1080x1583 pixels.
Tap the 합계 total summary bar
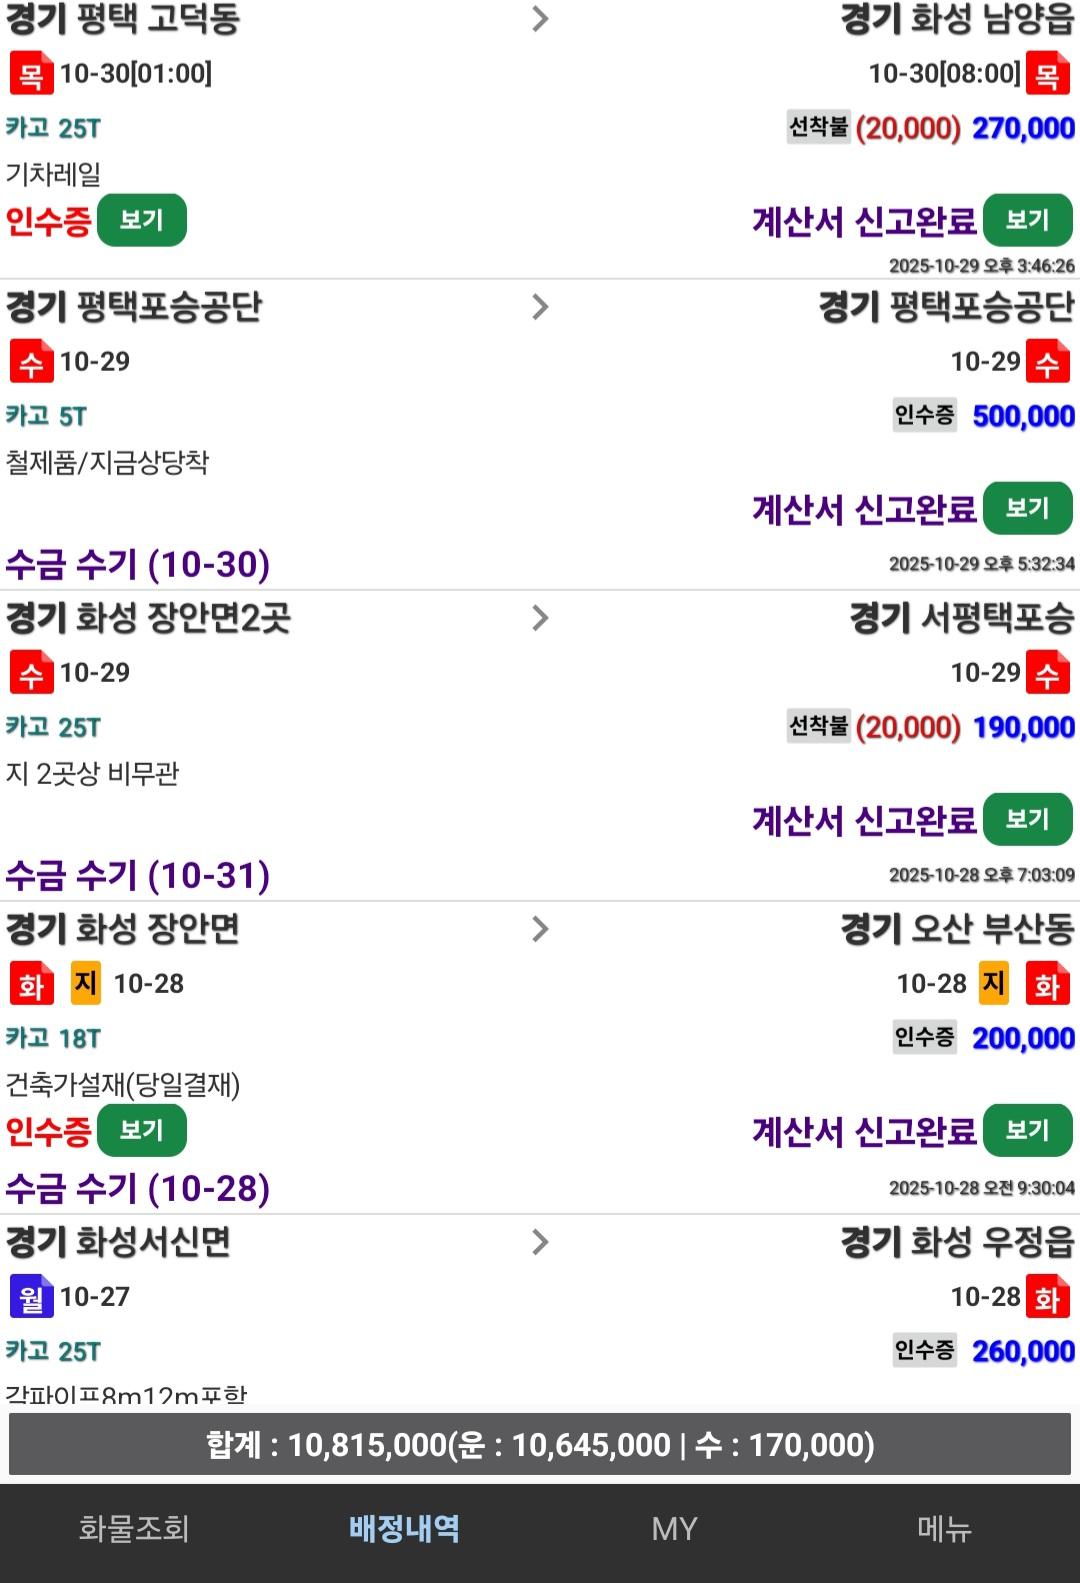tap(540, 1445)
